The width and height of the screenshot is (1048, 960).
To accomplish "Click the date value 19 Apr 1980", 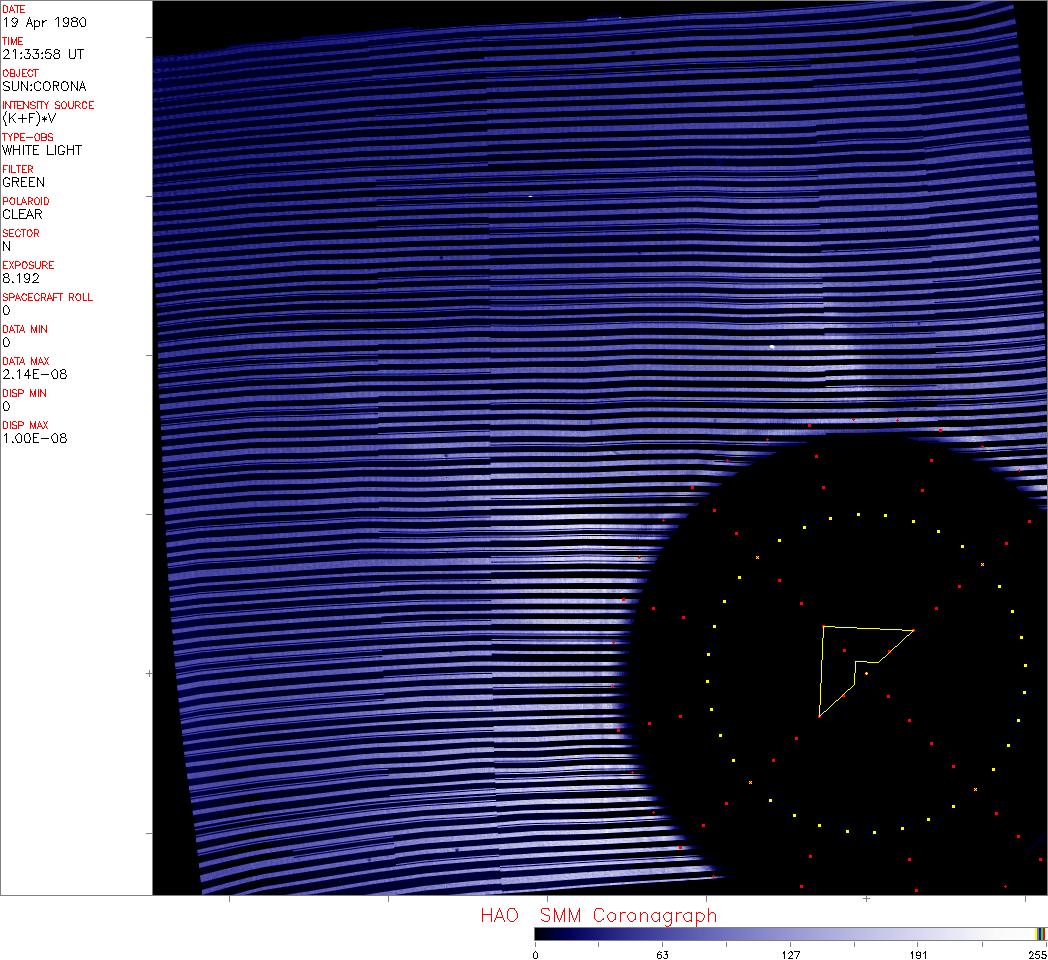I will click(37, 22).
